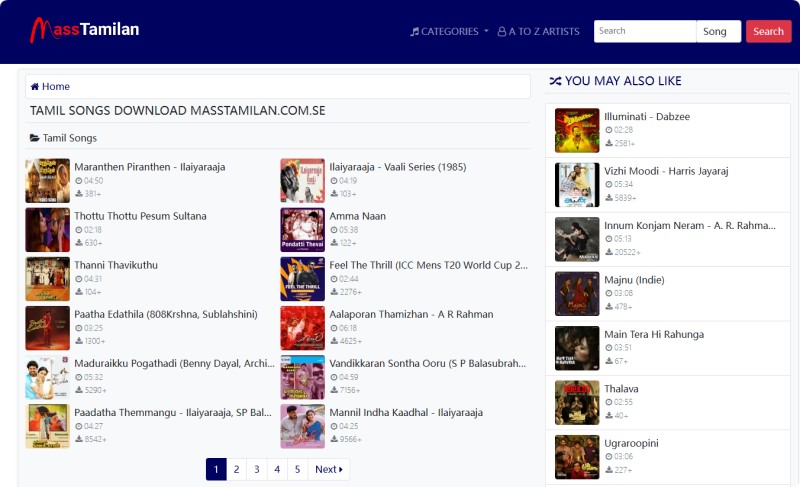The width and height of the screenshot is (800, 487).
Task: Go to page 4
Action: pyautogui.click(x=277, y=469)
